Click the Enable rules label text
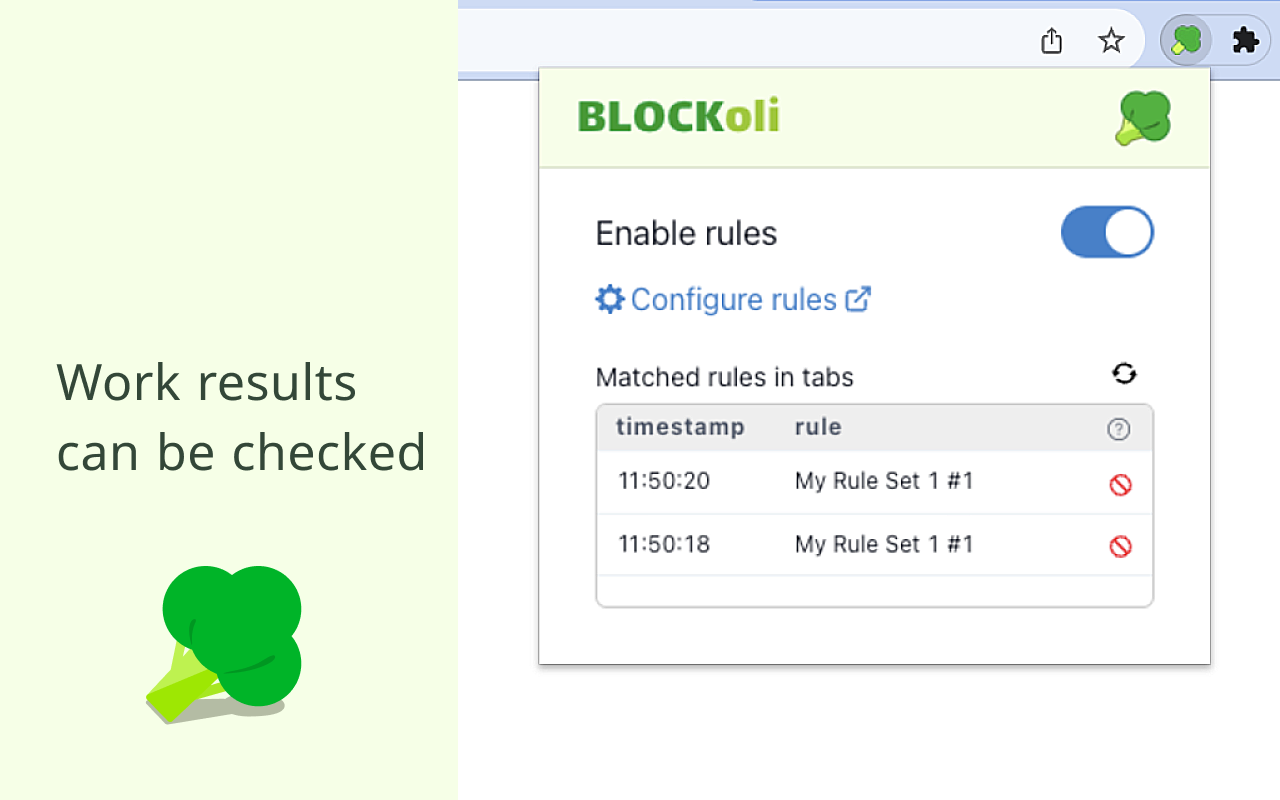Viewport: 1280px width, 800px height. pos(686,232)
